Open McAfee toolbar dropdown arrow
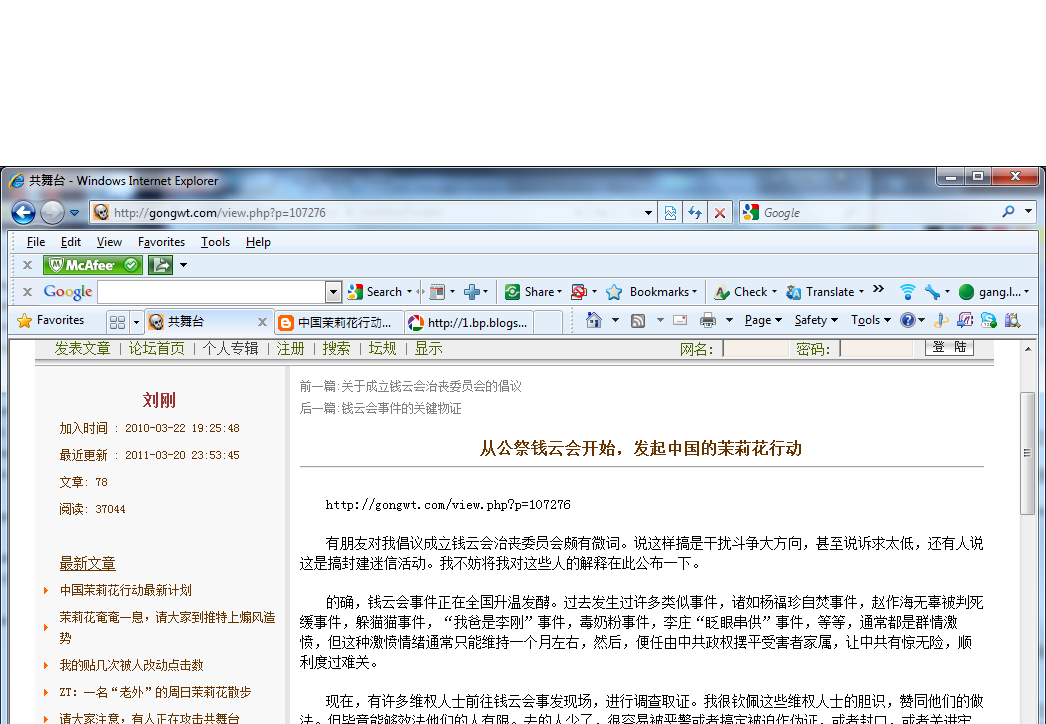This screenshot has height=724, width=1046. point(183,265)
